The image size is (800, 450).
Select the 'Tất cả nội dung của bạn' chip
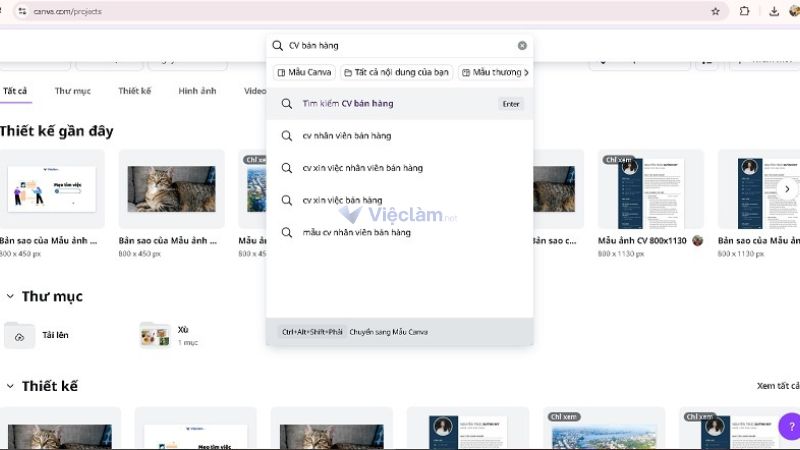point(396,72)
